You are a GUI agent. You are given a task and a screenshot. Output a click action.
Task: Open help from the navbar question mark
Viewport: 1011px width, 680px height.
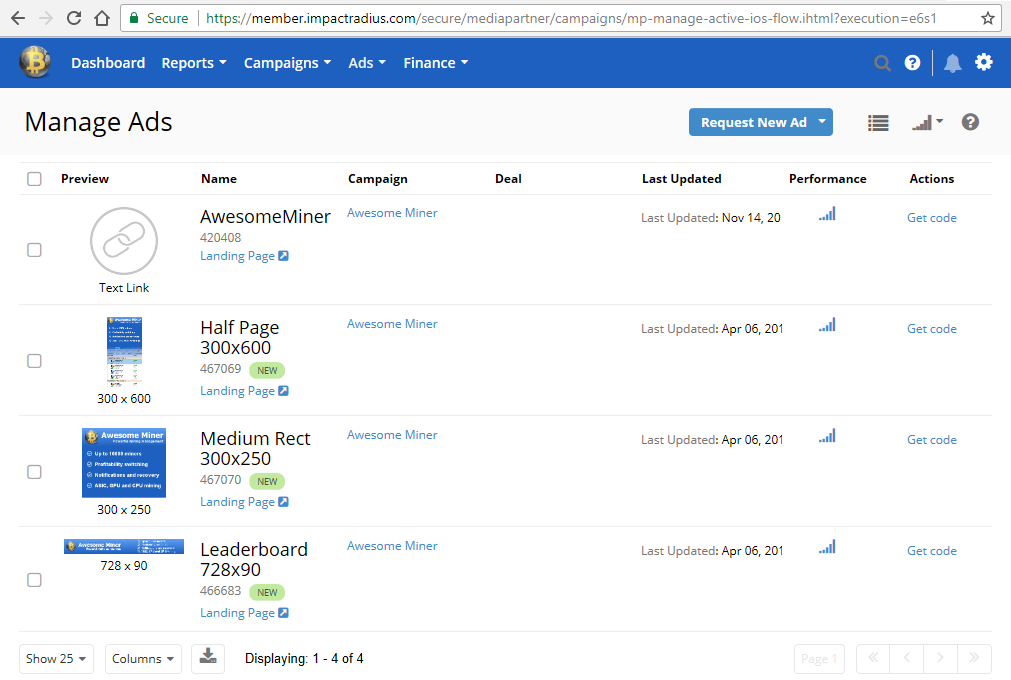912,63
